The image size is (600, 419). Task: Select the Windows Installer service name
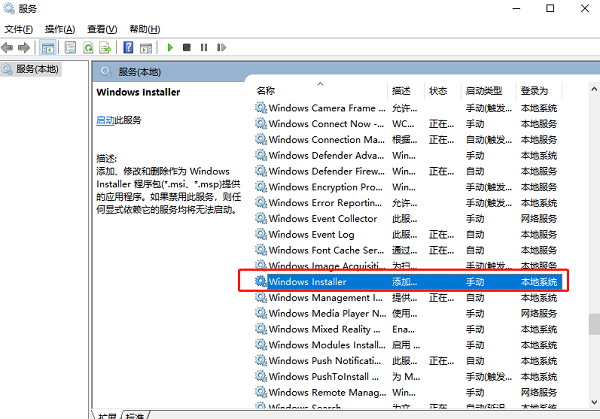(307, 282)
